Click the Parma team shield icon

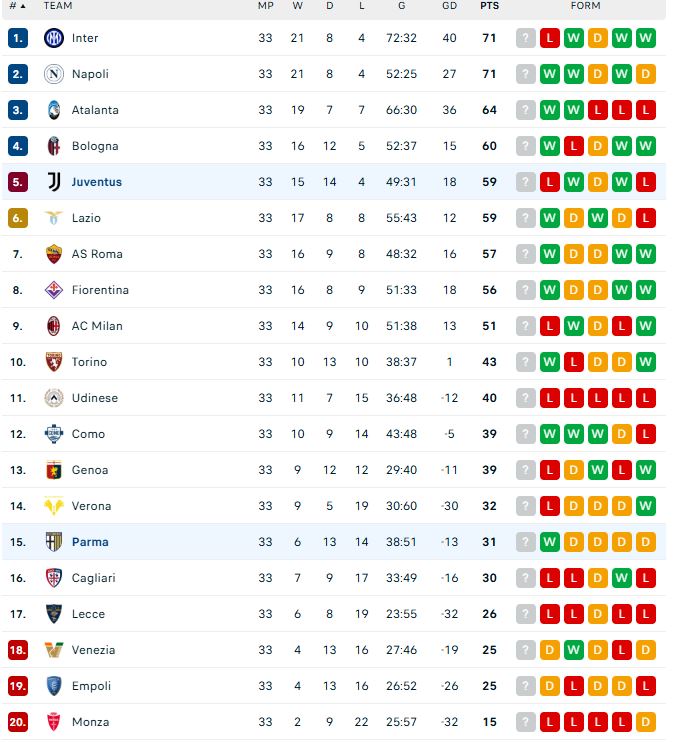pos(53,542)
